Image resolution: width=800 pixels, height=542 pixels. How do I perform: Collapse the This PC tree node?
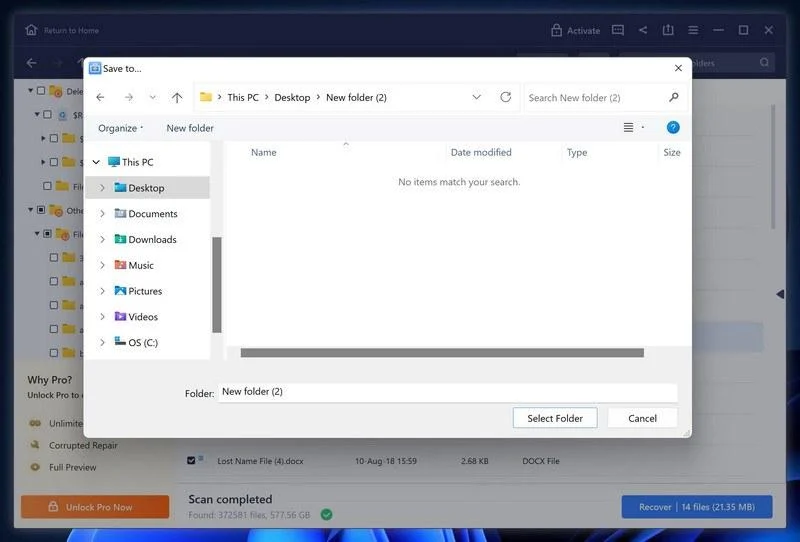coord(96,162)
